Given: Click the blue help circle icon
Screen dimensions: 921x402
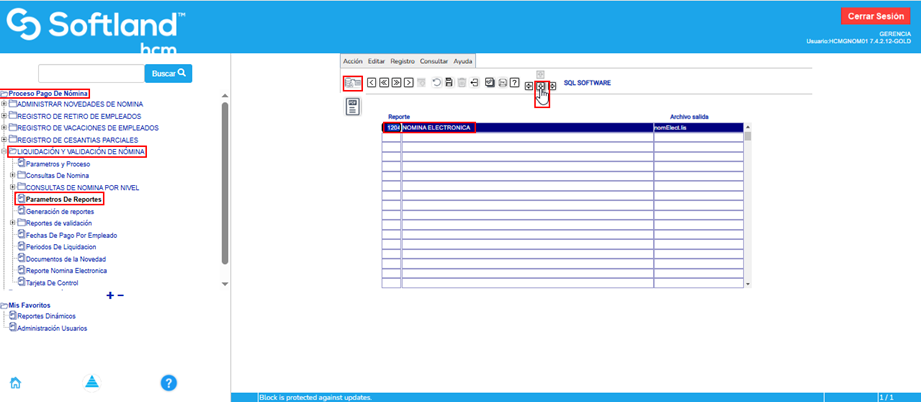Looking at the screenshot, I should (169, 383).
